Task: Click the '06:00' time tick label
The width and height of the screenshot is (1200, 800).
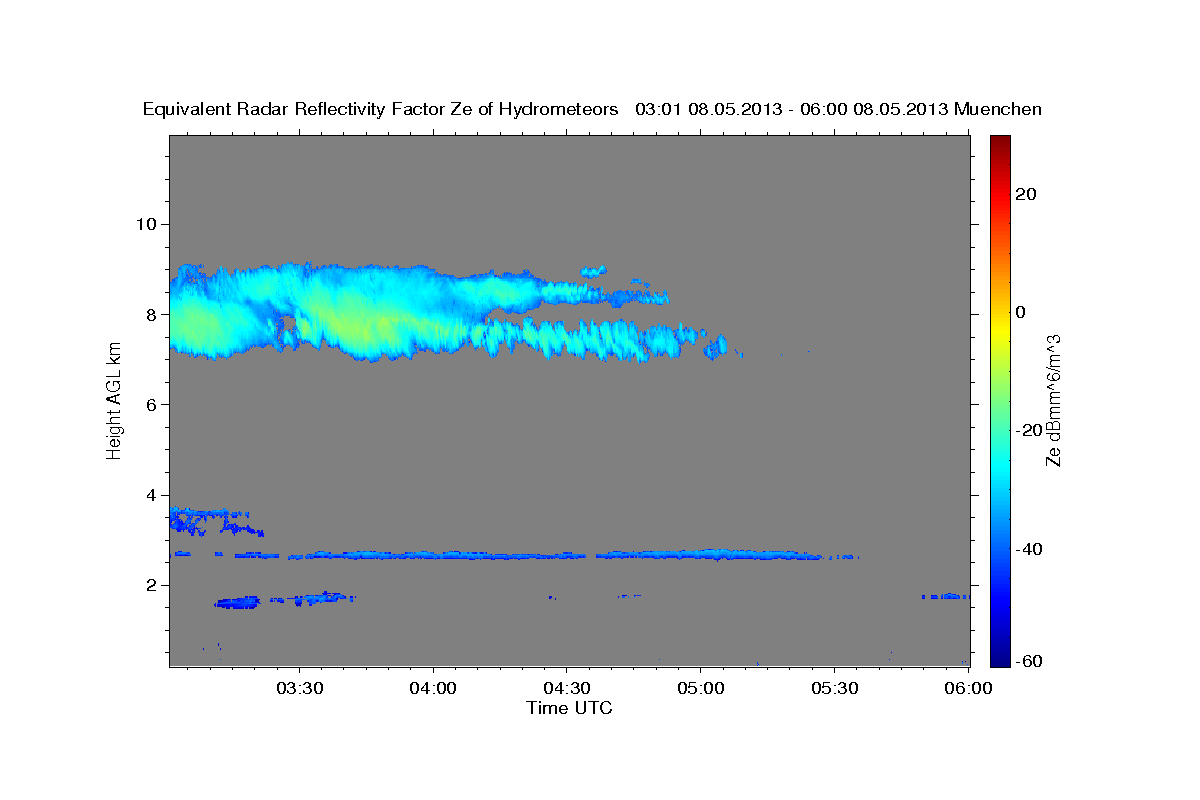Action: [968, 689]
